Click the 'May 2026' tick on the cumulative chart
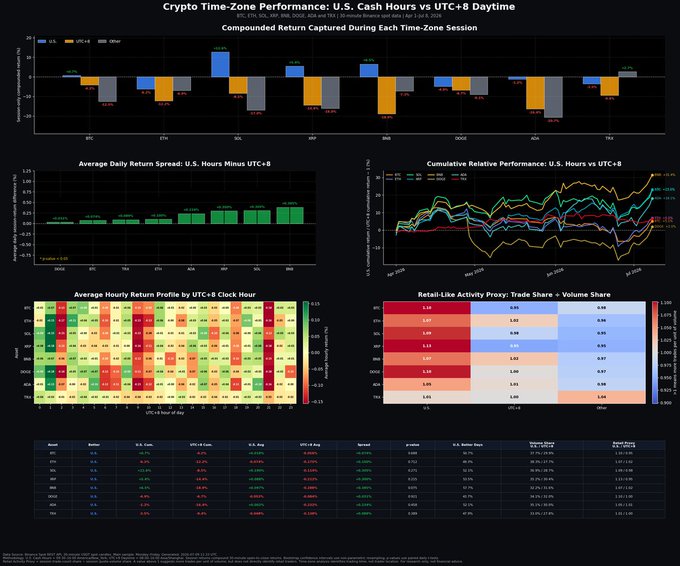The width and height of the screenshot is (680, 566). click(474, 272)
